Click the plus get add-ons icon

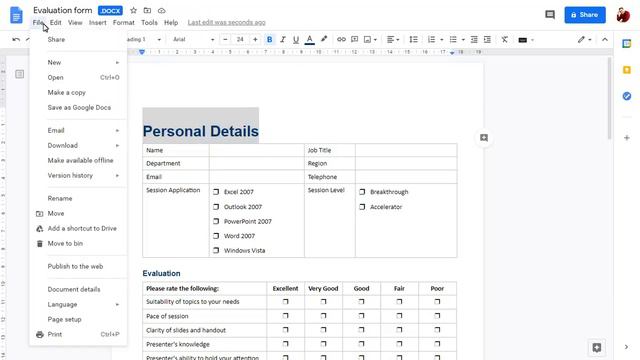(x=627, y=138)
